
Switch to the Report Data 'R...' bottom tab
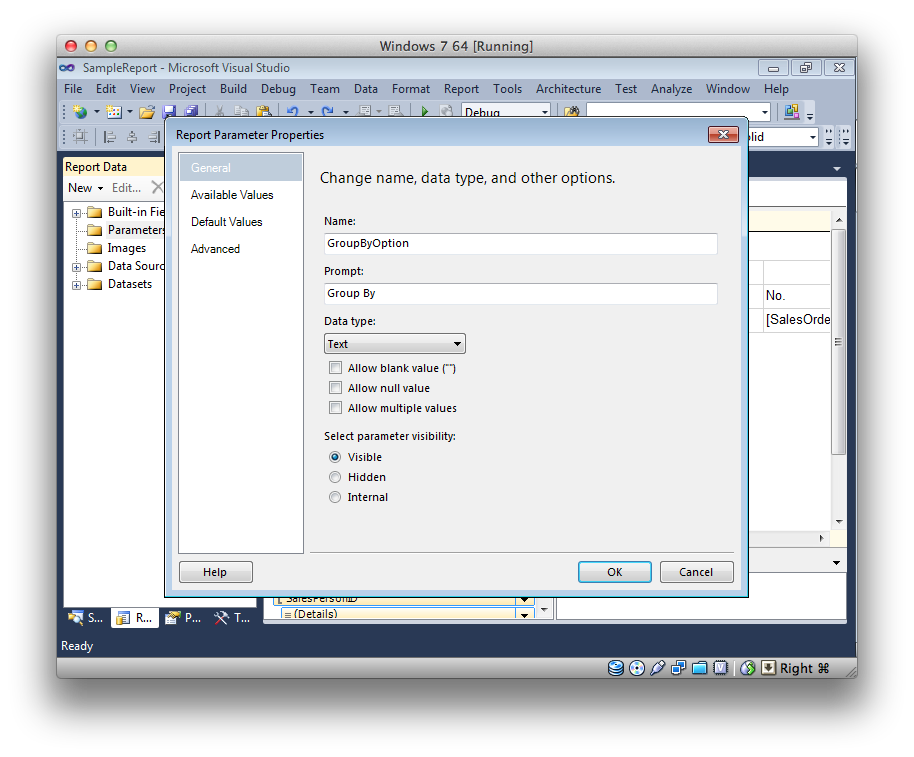click(135, 618)
